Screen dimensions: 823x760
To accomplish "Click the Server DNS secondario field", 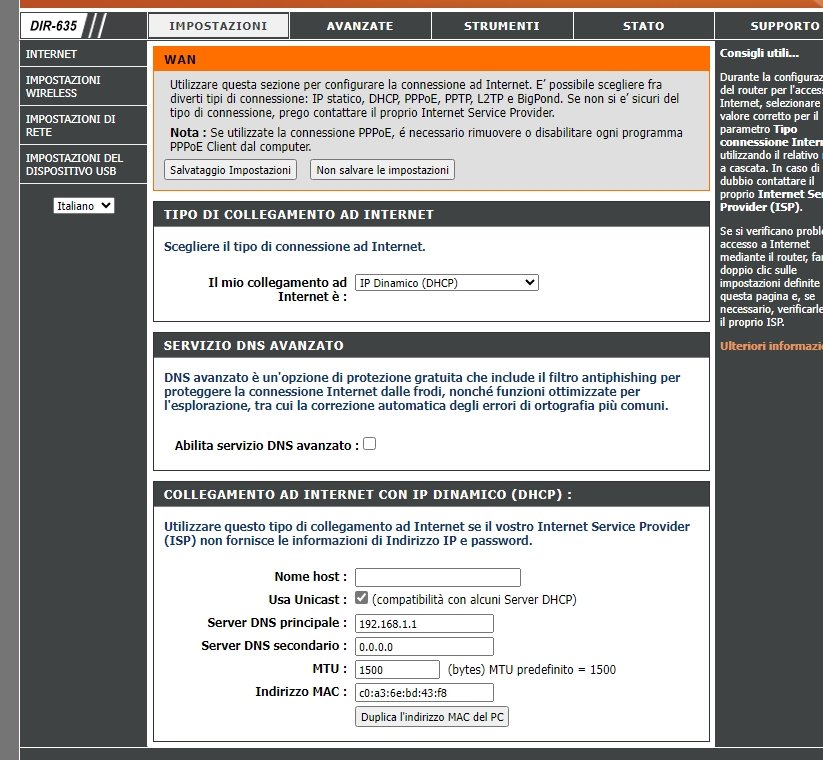I will pos(424,647).
